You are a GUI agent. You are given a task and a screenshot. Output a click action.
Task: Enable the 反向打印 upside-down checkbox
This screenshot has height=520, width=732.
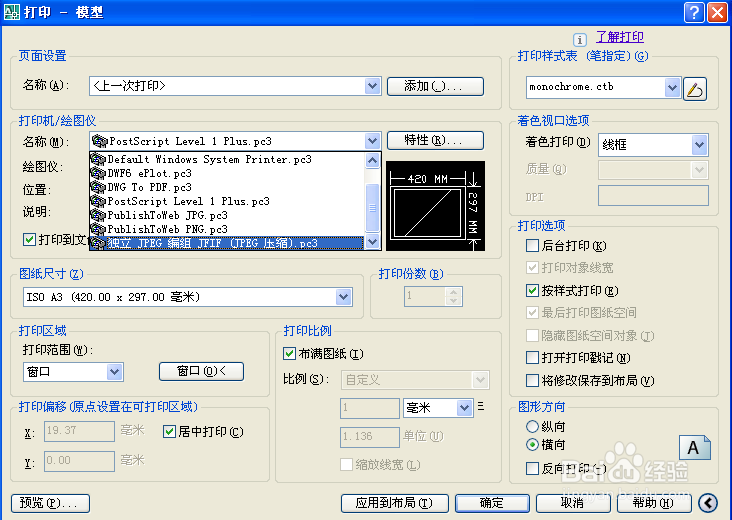pyautogui.click(x=532, y=468)
